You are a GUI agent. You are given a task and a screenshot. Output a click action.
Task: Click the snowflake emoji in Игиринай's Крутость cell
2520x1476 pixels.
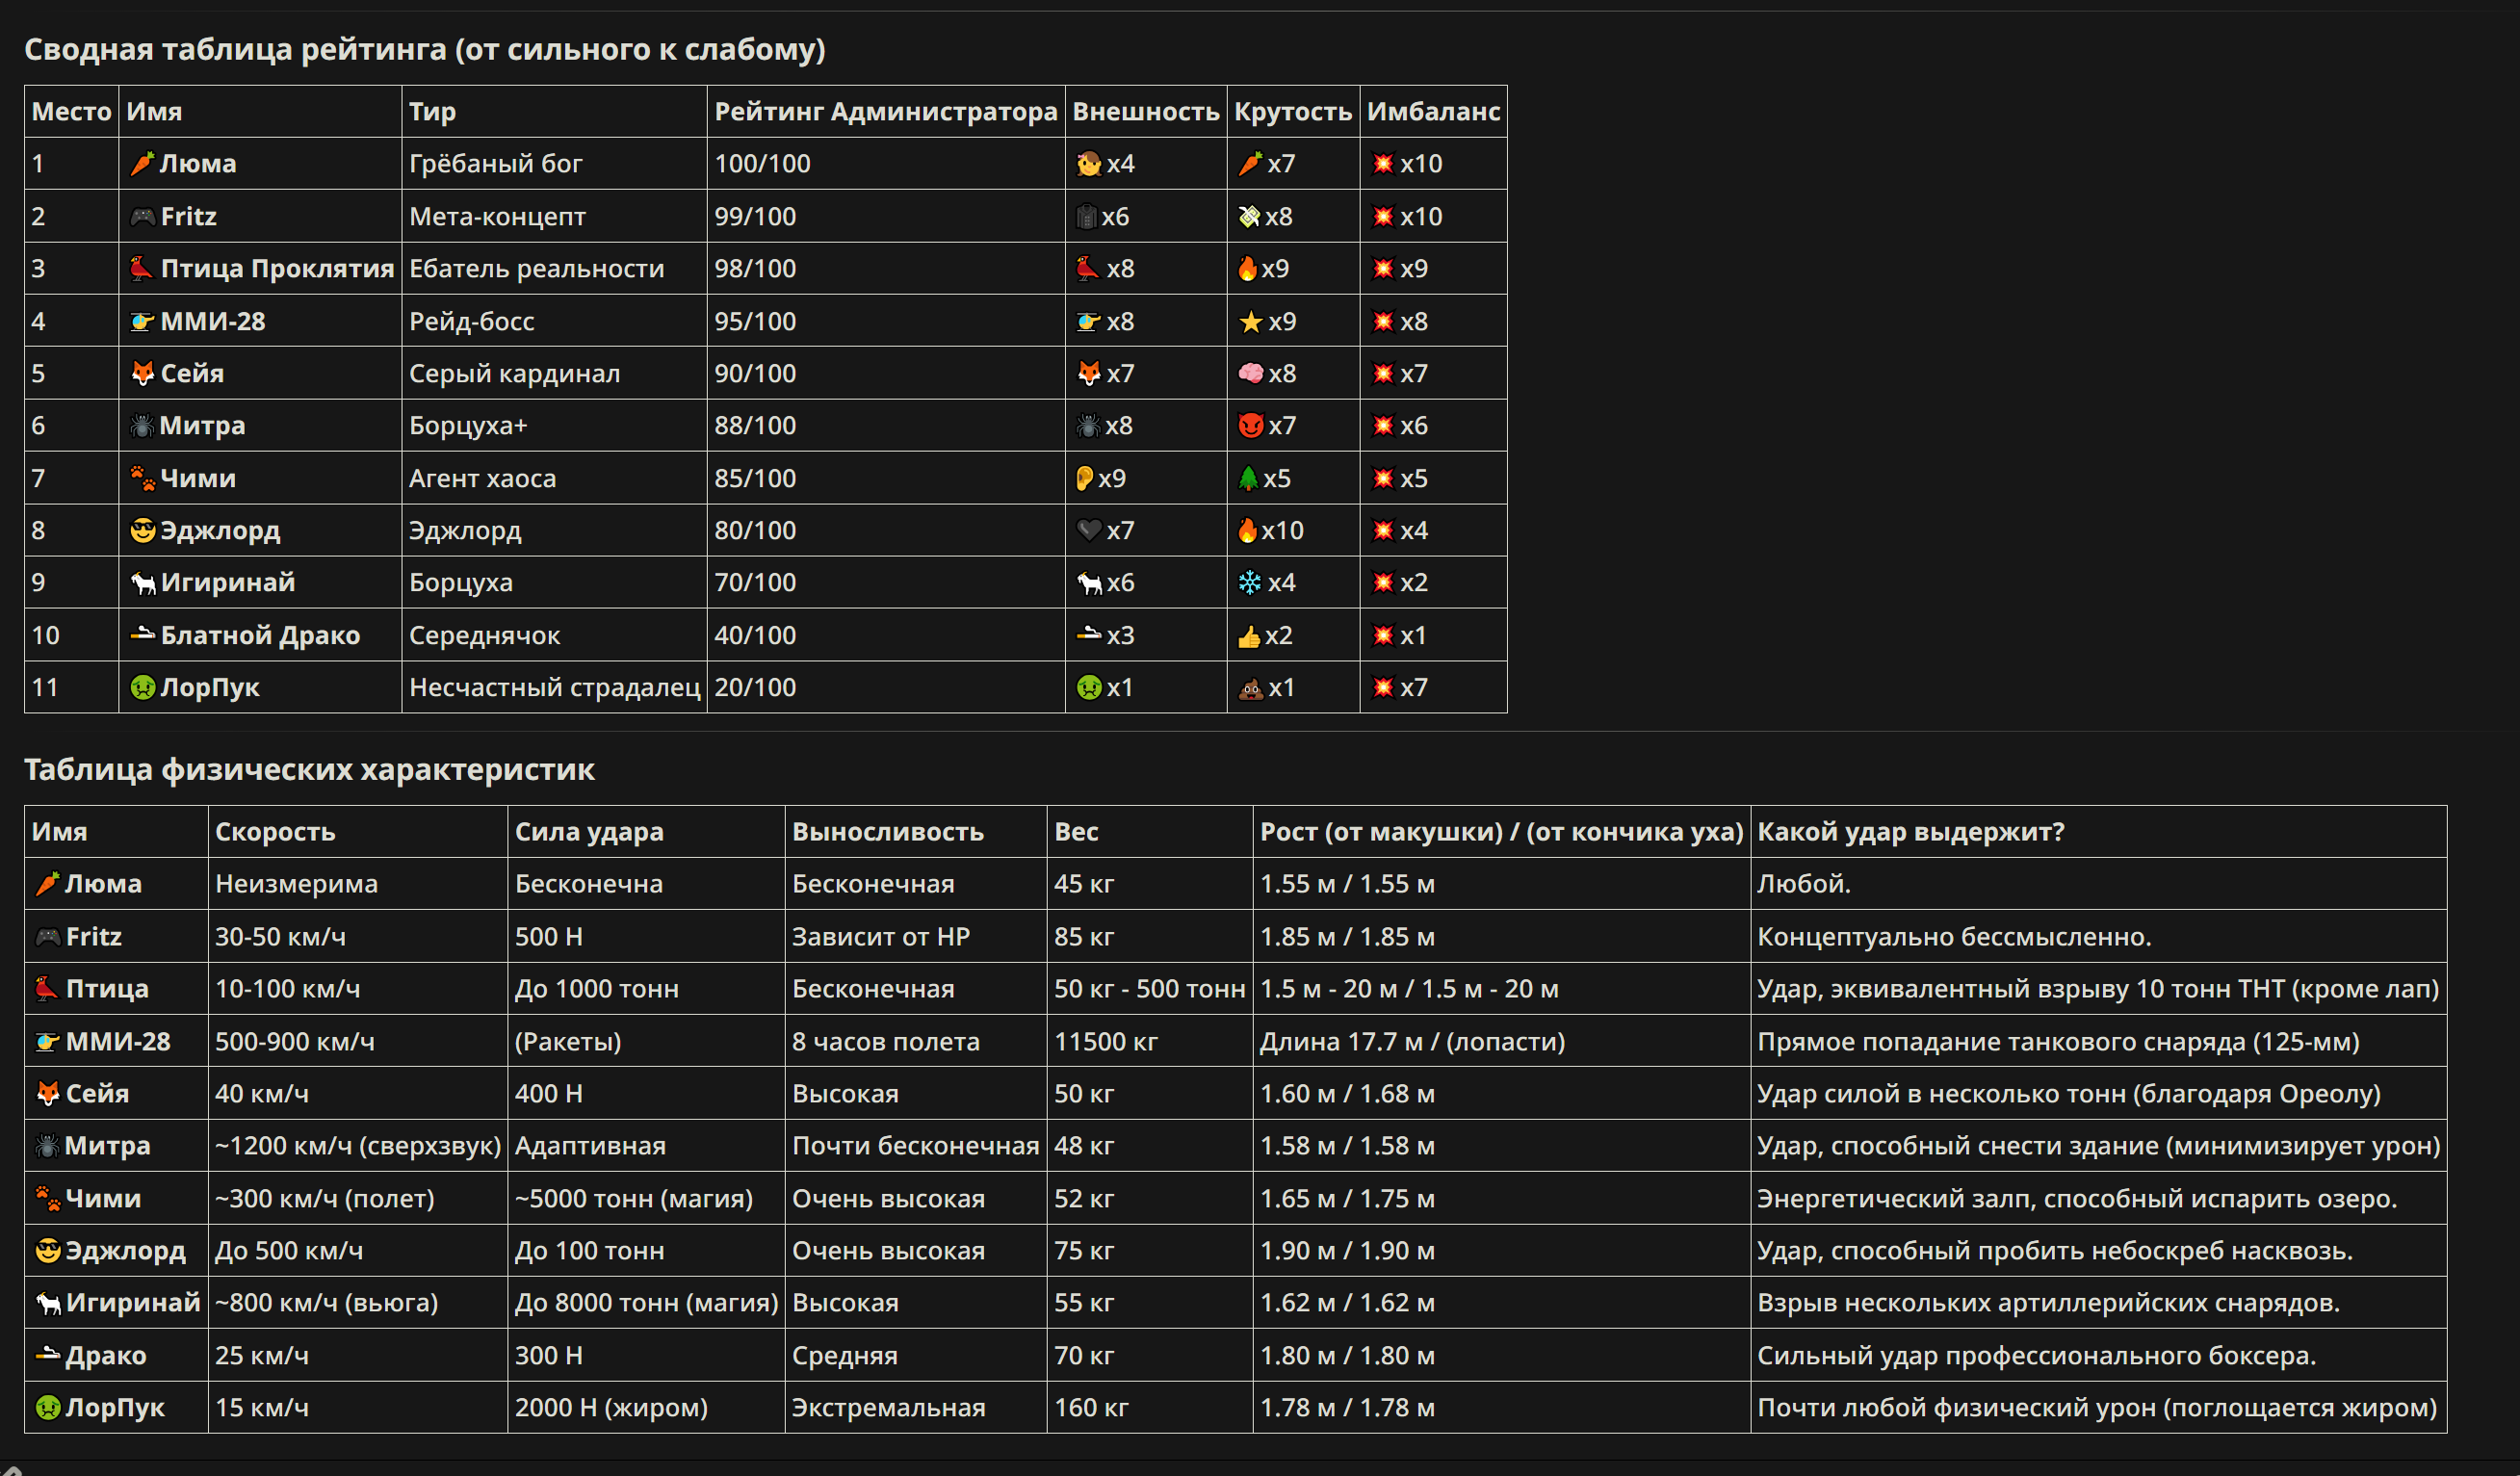(1249, 582)
